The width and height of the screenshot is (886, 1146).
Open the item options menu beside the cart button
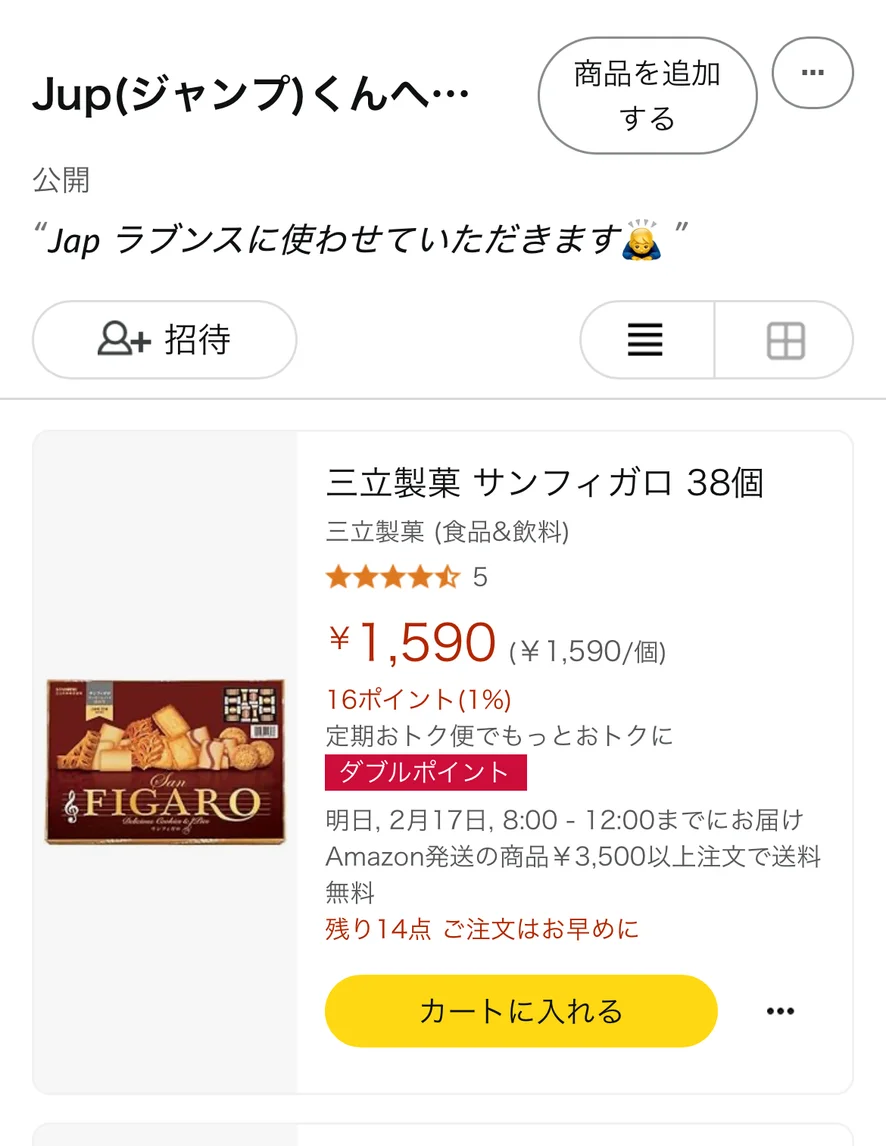click(x=780, y=1011)
